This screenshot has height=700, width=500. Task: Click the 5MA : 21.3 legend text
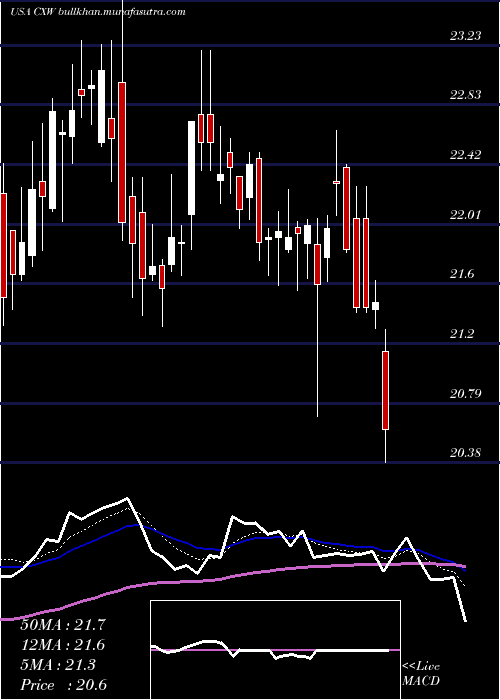pyautogui.click(x=58, y=665)
